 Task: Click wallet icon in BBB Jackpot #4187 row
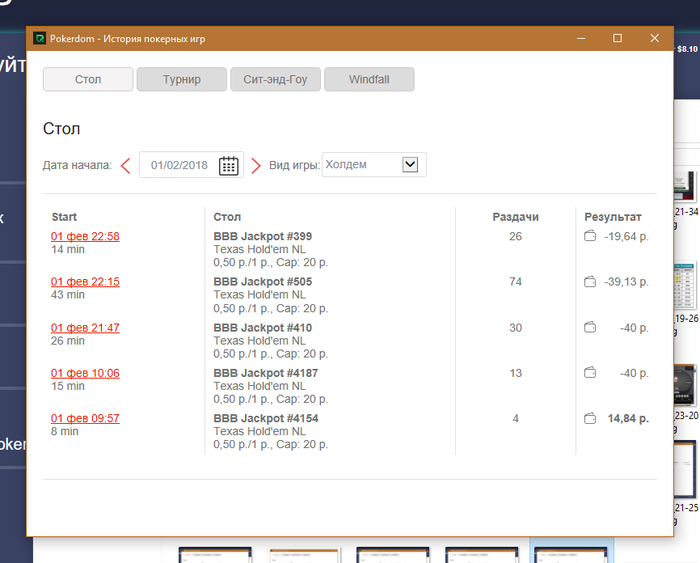590,372
